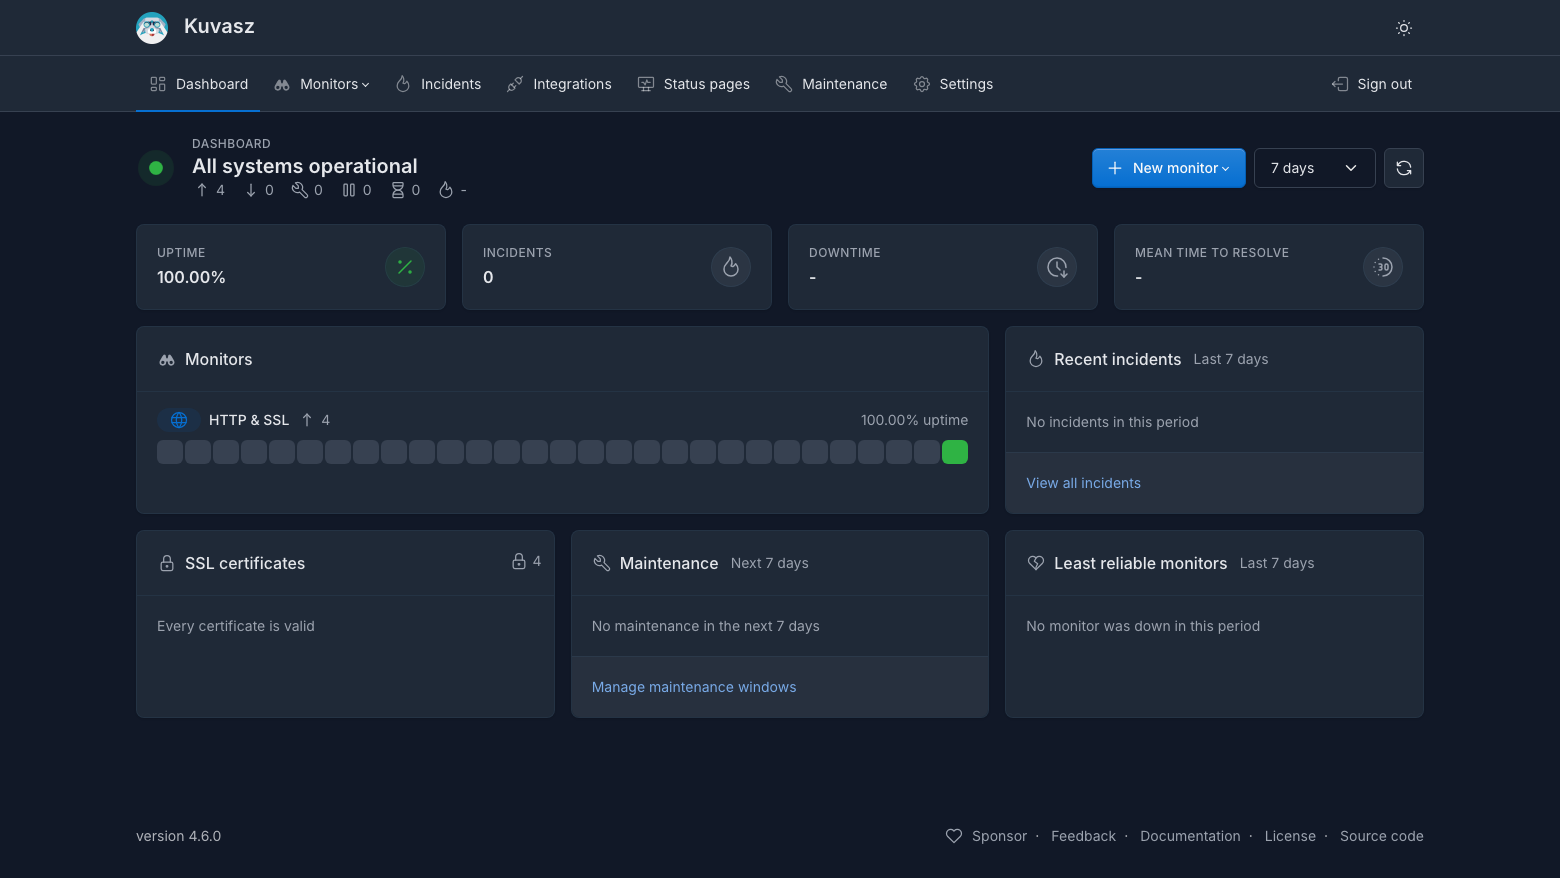
Task: Click the in-maintenance wrench count
Action: click(307, 190)
